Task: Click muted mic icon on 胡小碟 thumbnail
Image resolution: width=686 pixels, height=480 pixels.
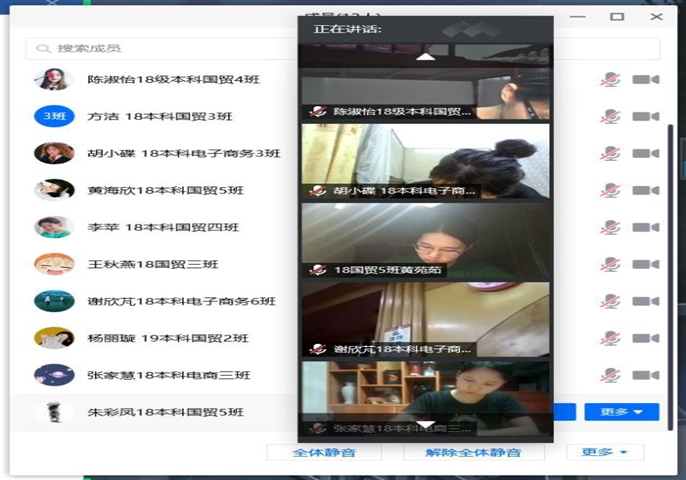Action: point(318,191)
